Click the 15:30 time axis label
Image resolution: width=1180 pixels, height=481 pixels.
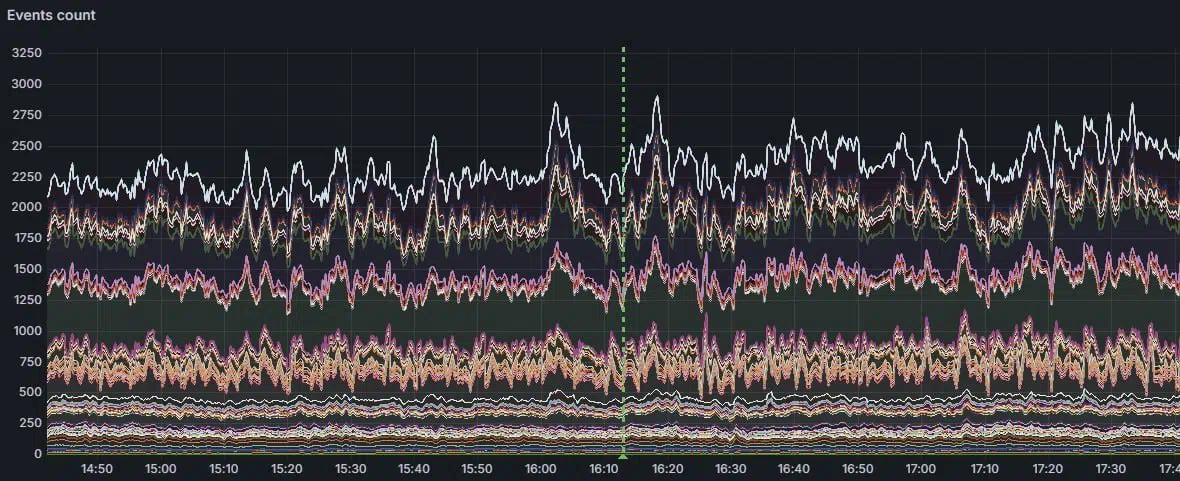point(350,468)
